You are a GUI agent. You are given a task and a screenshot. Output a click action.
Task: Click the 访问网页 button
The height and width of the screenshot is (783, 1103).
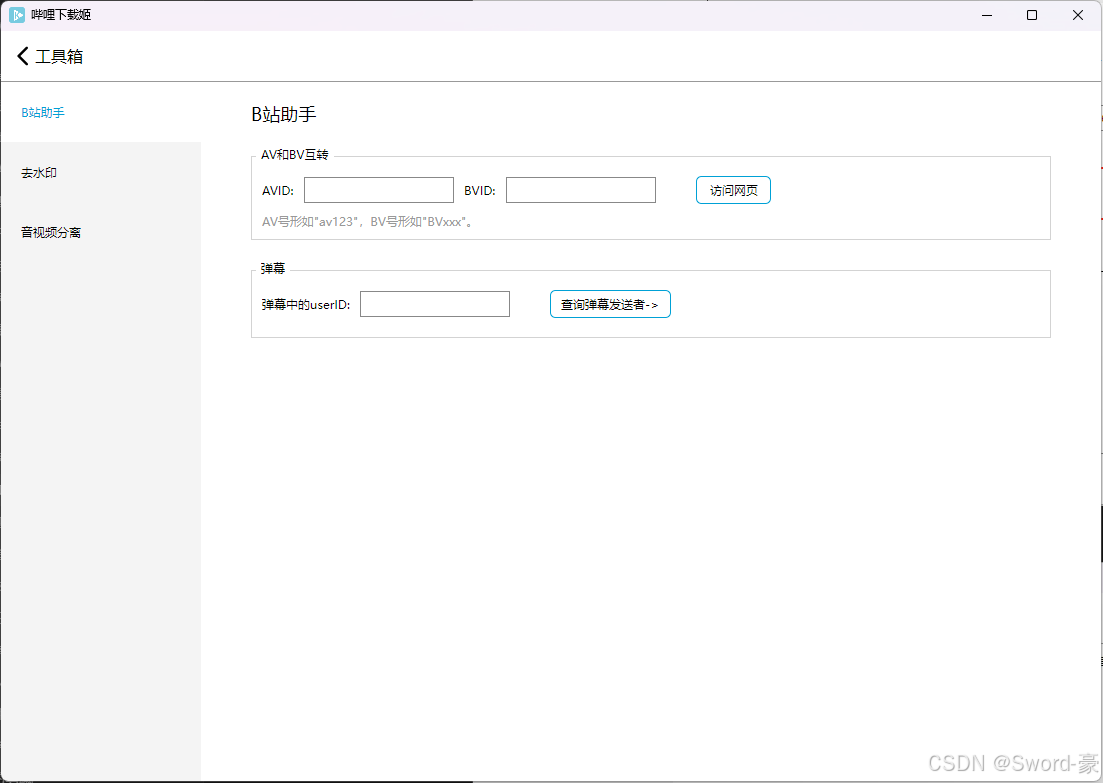733,190
